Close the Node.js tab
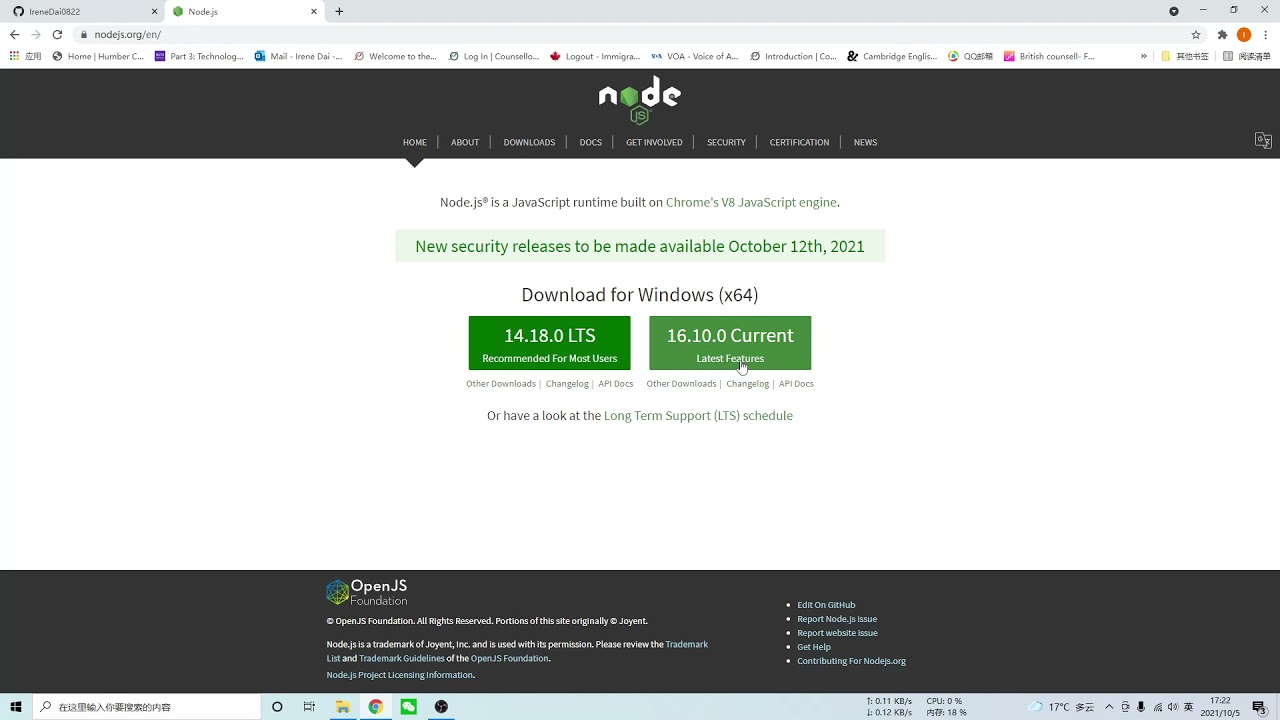Image resolution: width=1280 pixels, height=720 pixels. (314, 11)
